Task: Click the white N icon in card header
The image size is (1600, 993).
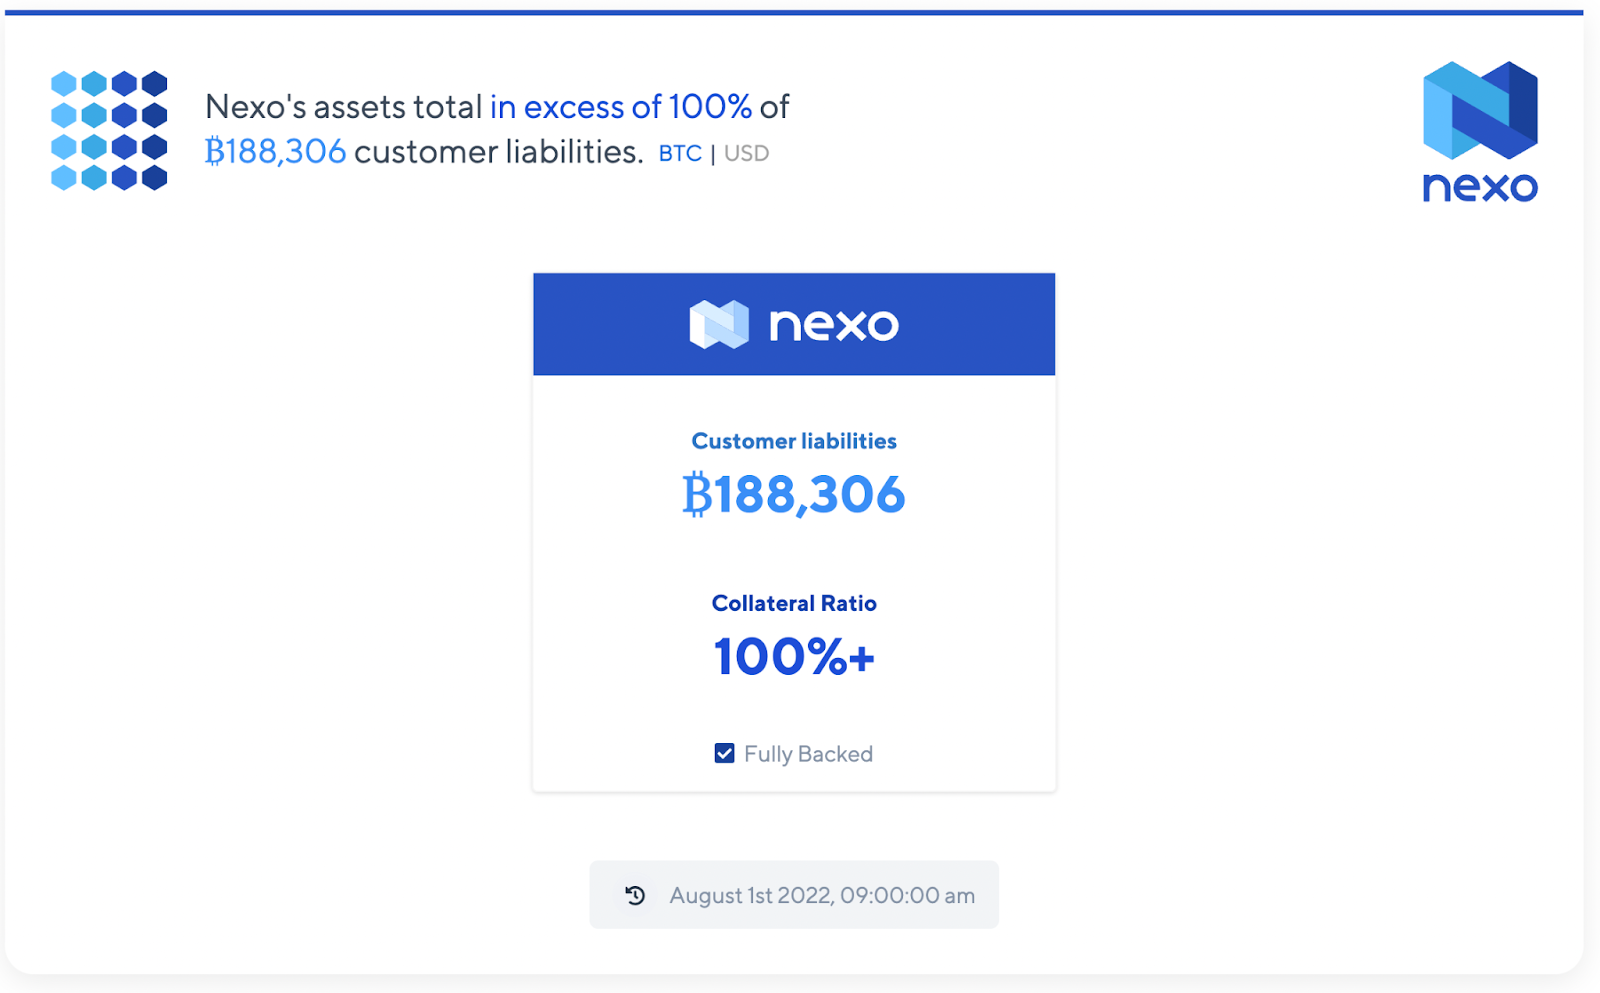Action: click(718, 324)
